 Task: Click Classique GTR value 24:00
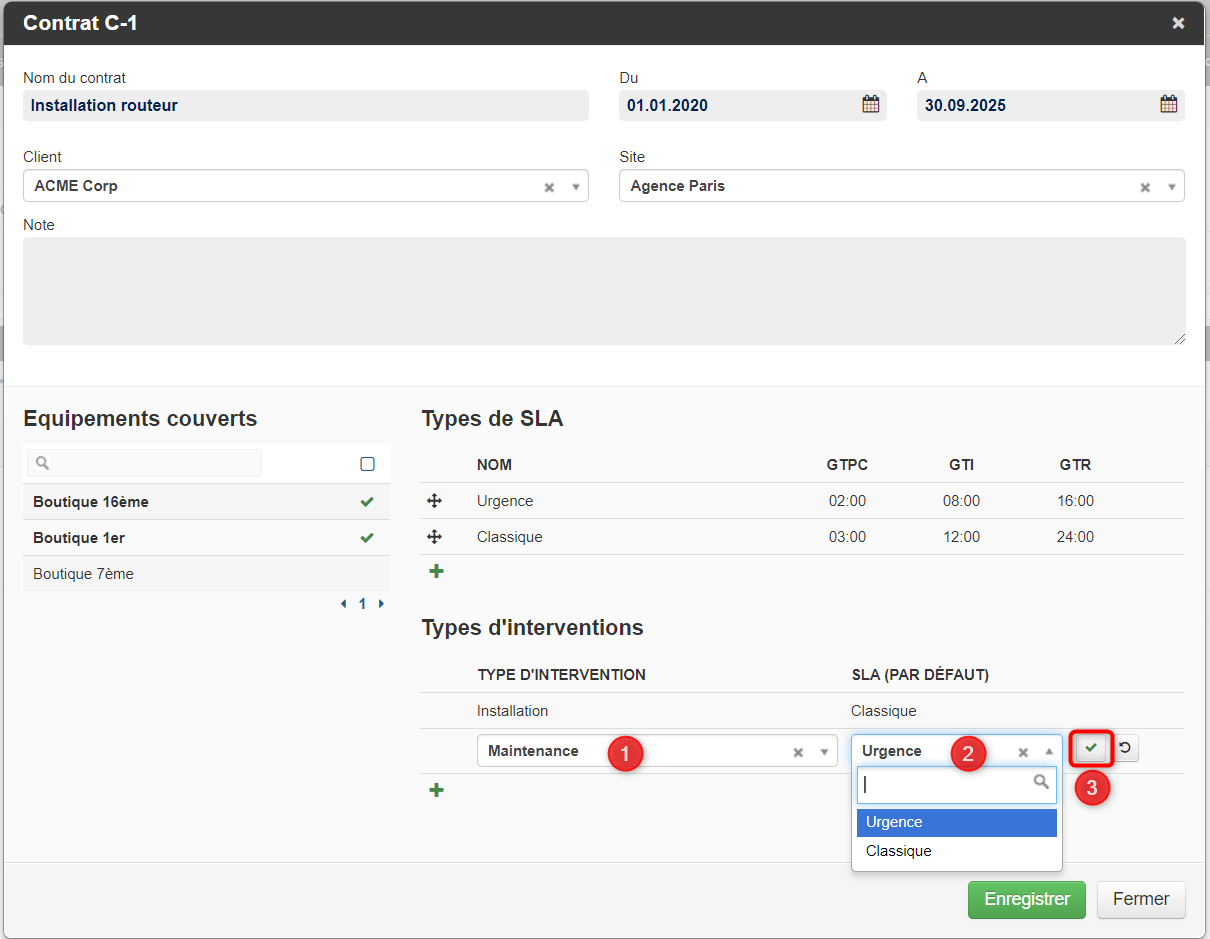(1076, 537)
